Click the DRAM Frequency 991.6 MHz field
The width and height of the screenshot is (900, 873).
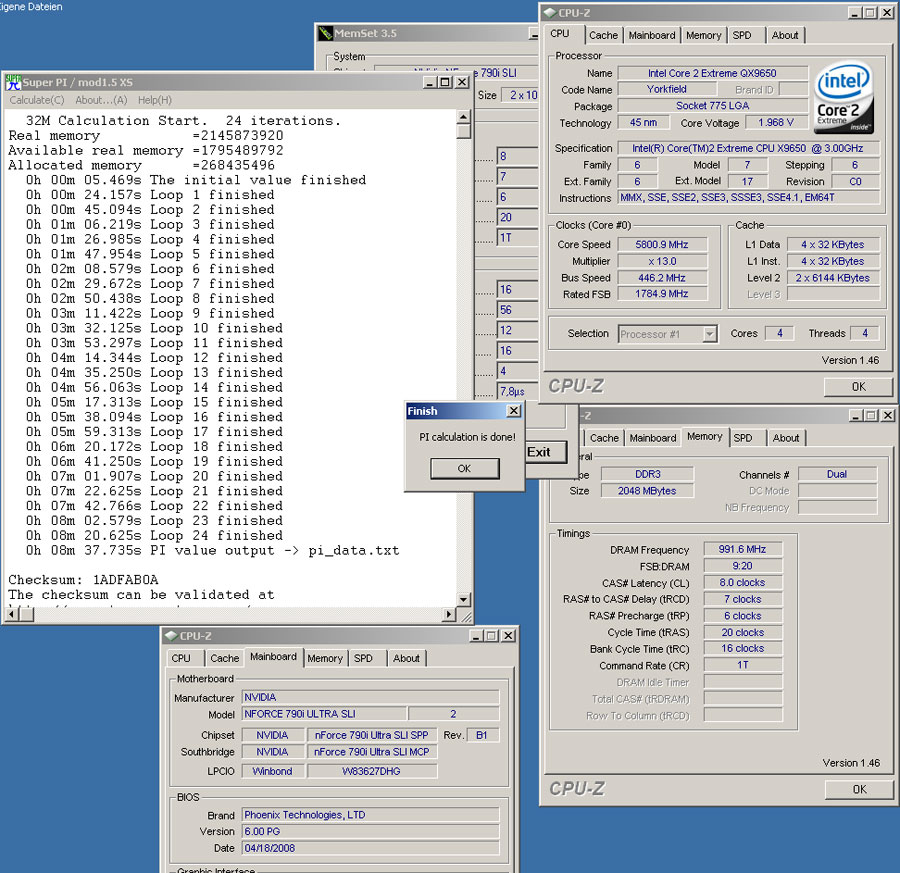click(742, 549)
